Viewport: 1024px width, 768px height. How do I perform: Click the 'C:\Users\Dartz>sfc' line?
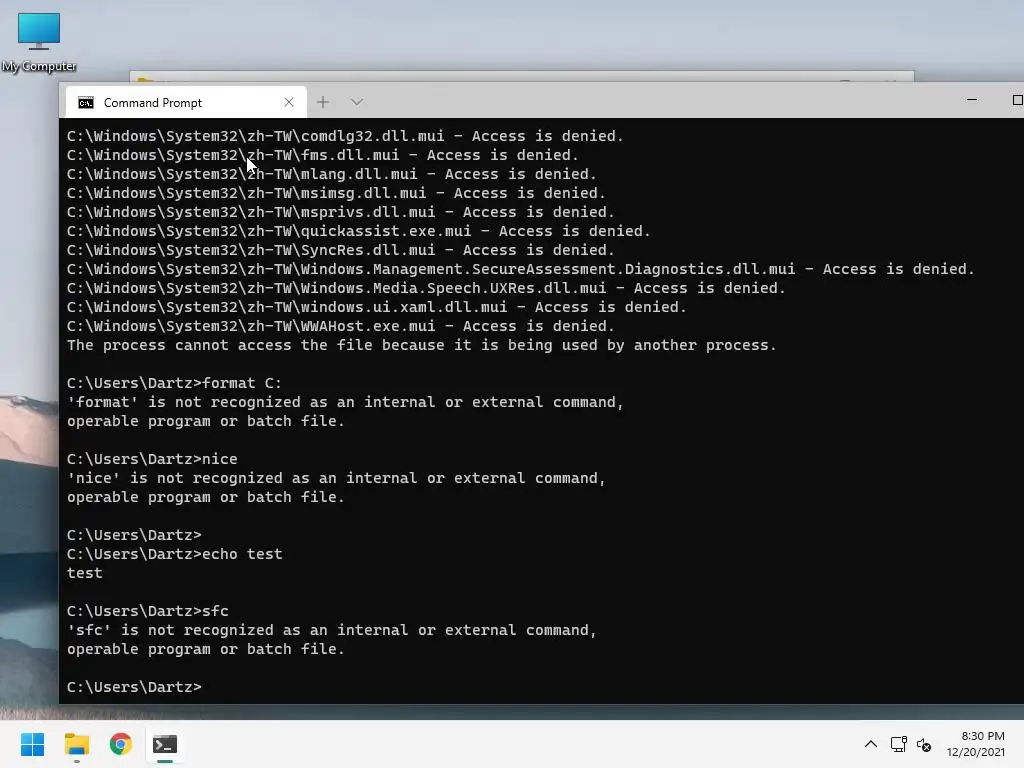tap(148, 611)
